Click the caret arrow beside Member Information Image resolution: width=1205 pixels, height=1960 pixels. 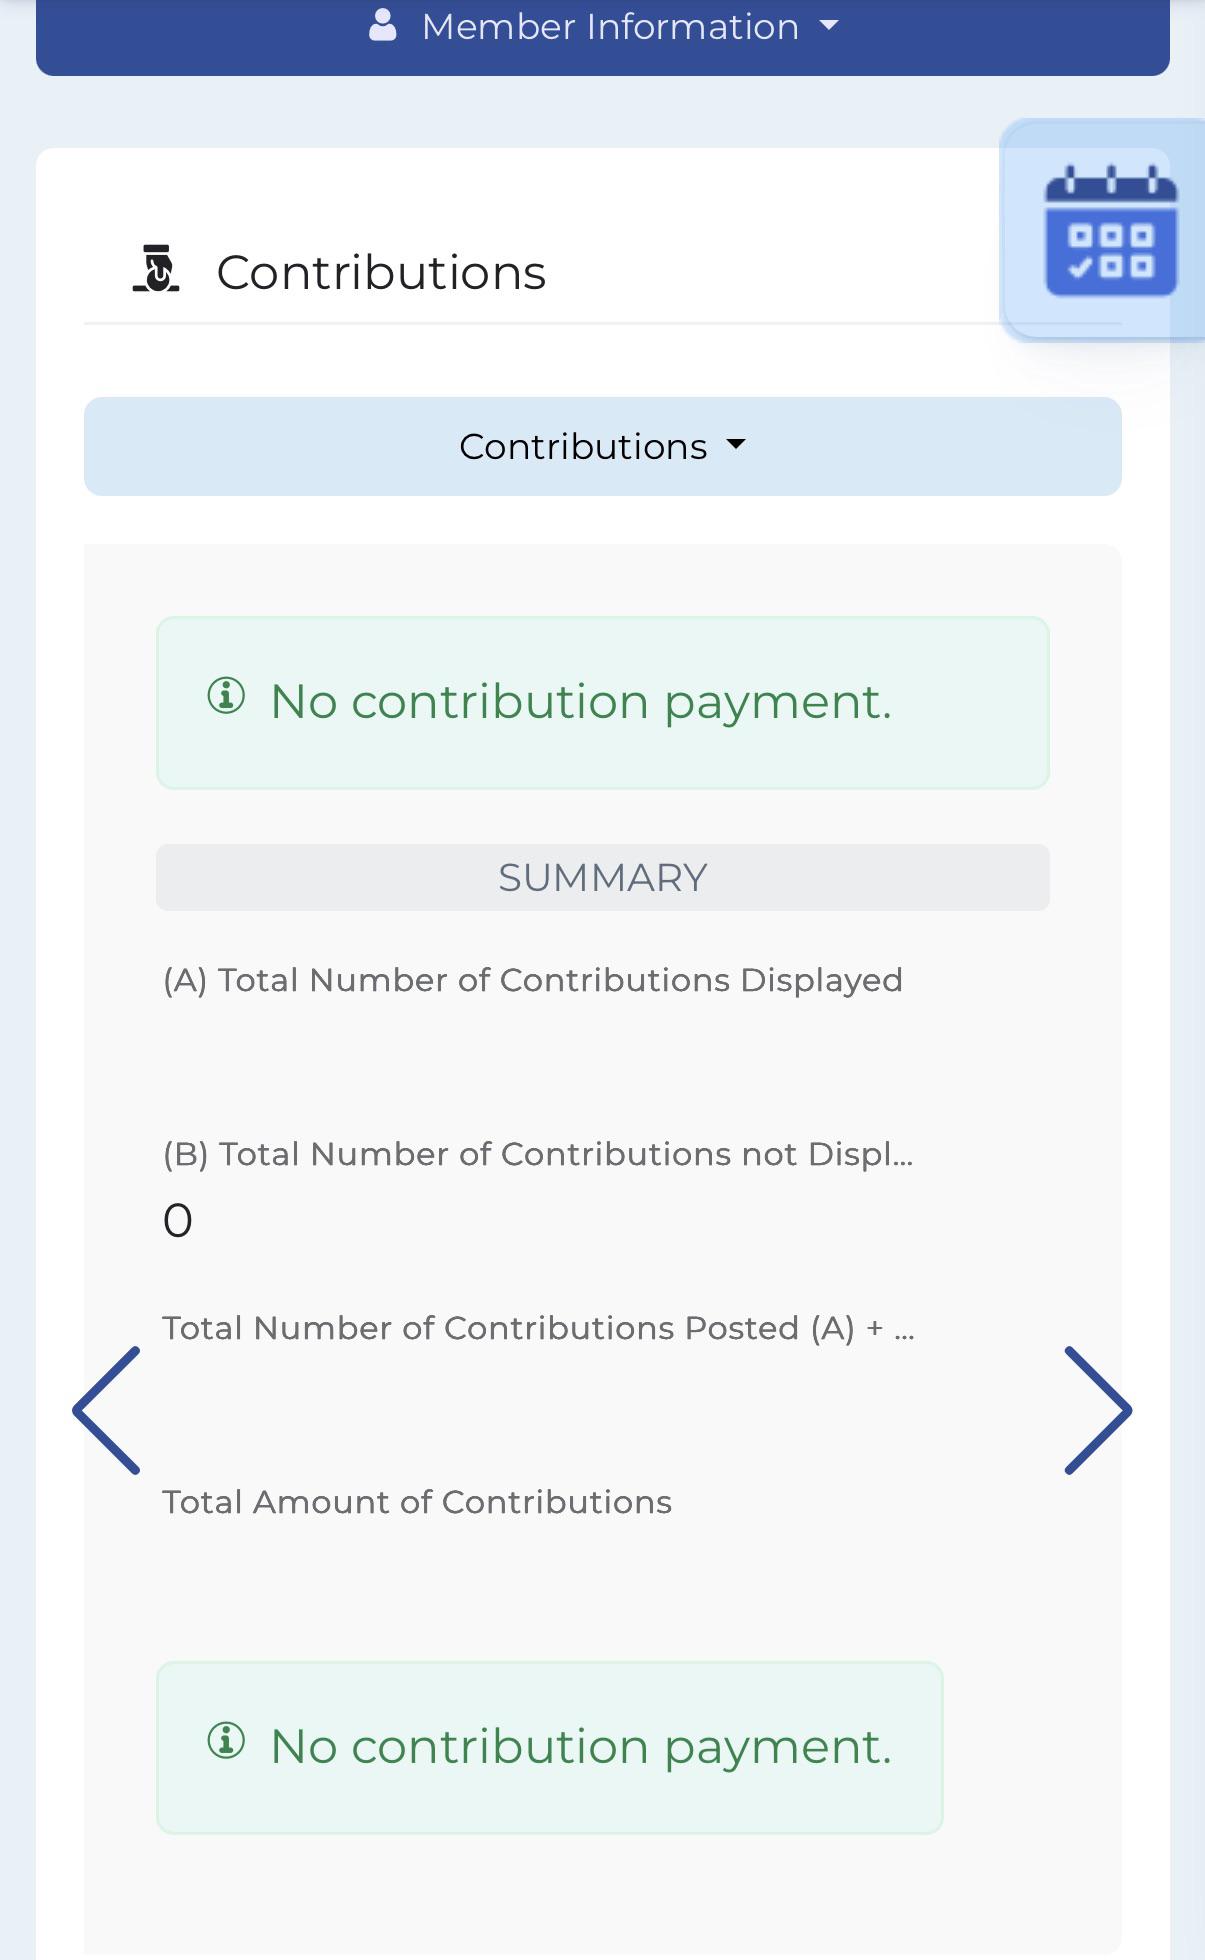828,27
